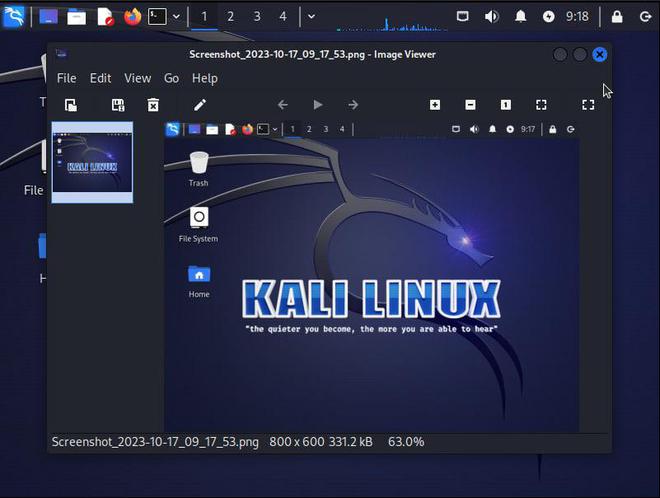Click the displayed Kali Linux screenshot image

(371, 277)
